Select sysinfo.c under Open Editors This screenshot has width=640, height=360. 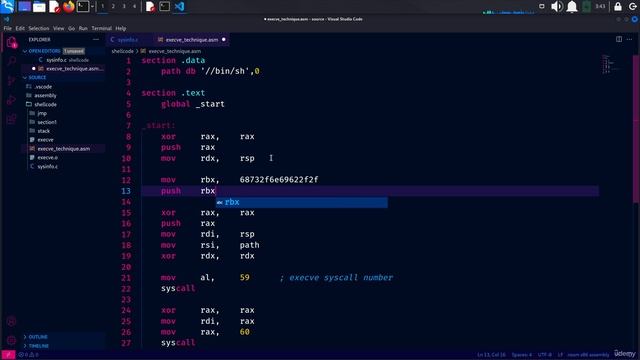[x=63, y=60]
